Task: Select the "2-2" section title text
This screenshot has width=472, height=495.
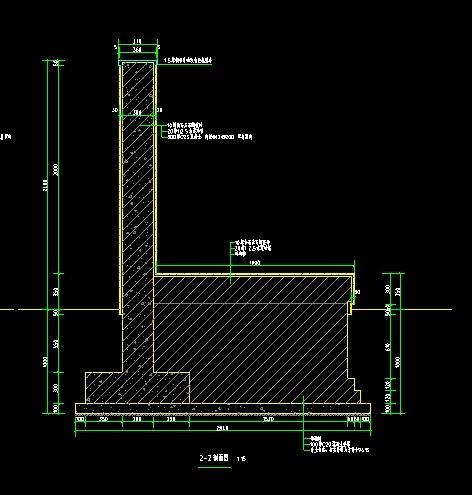Action: pyautogui.click(x=214, y=458)
